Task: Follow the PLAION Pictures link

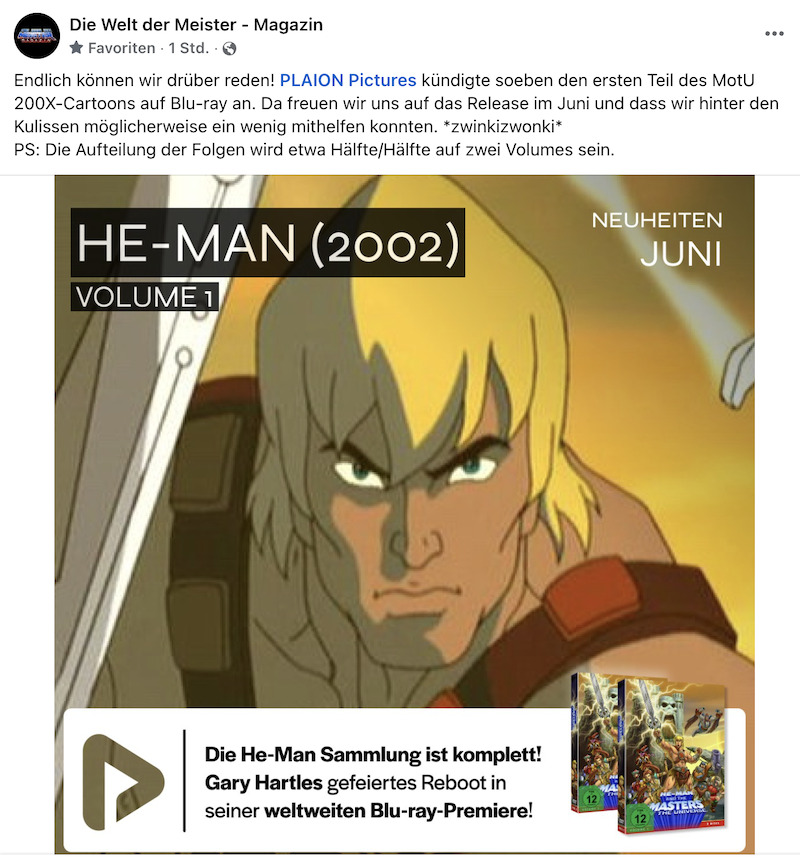Action: tap(348, 81)
